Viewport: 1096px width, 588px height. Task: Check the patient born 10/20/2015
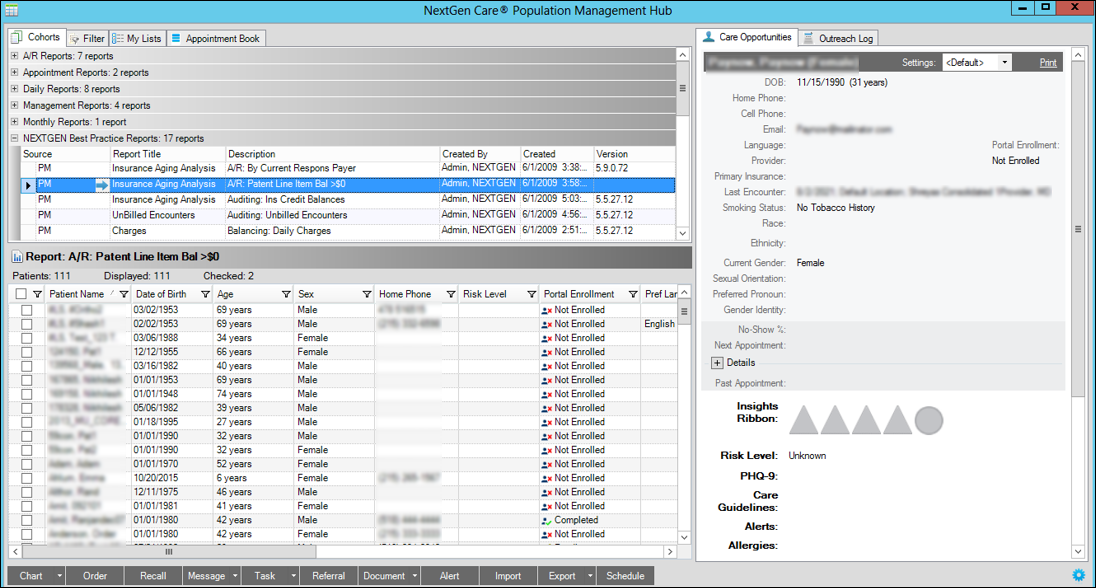(27, 478)
